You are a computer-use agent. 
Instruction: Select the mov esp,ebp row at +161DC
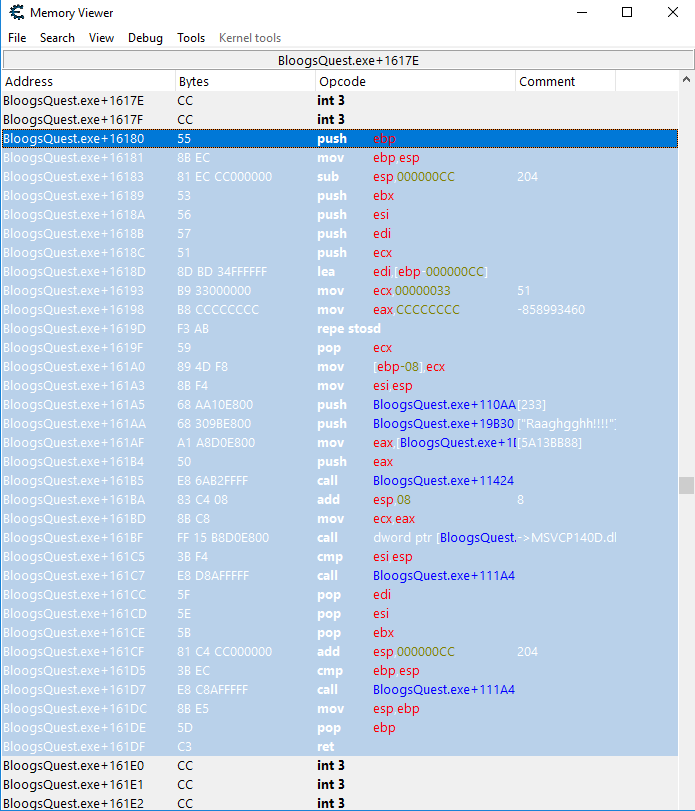pyautogui.click(x=340, y=709)
